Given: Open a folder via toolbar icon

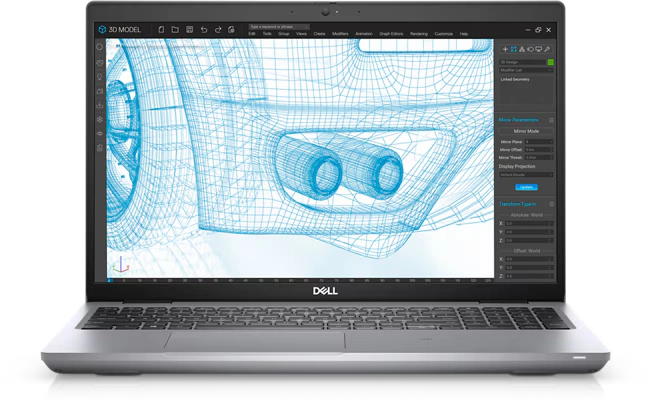Looking at the screenshot, I should (175, 29).
